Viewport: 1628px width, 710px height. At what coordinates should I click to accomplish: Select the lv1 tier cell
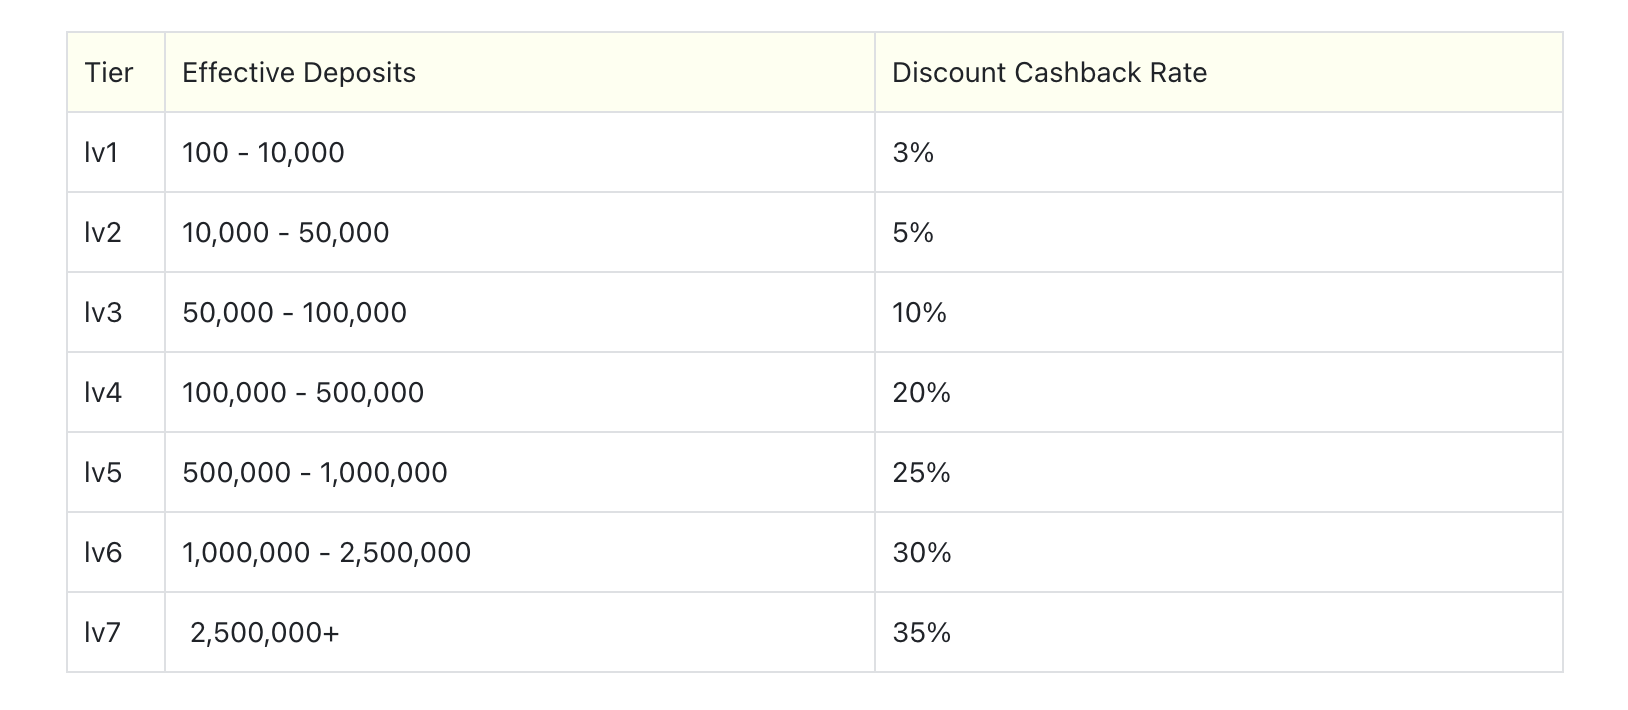(x=116, y=152)
